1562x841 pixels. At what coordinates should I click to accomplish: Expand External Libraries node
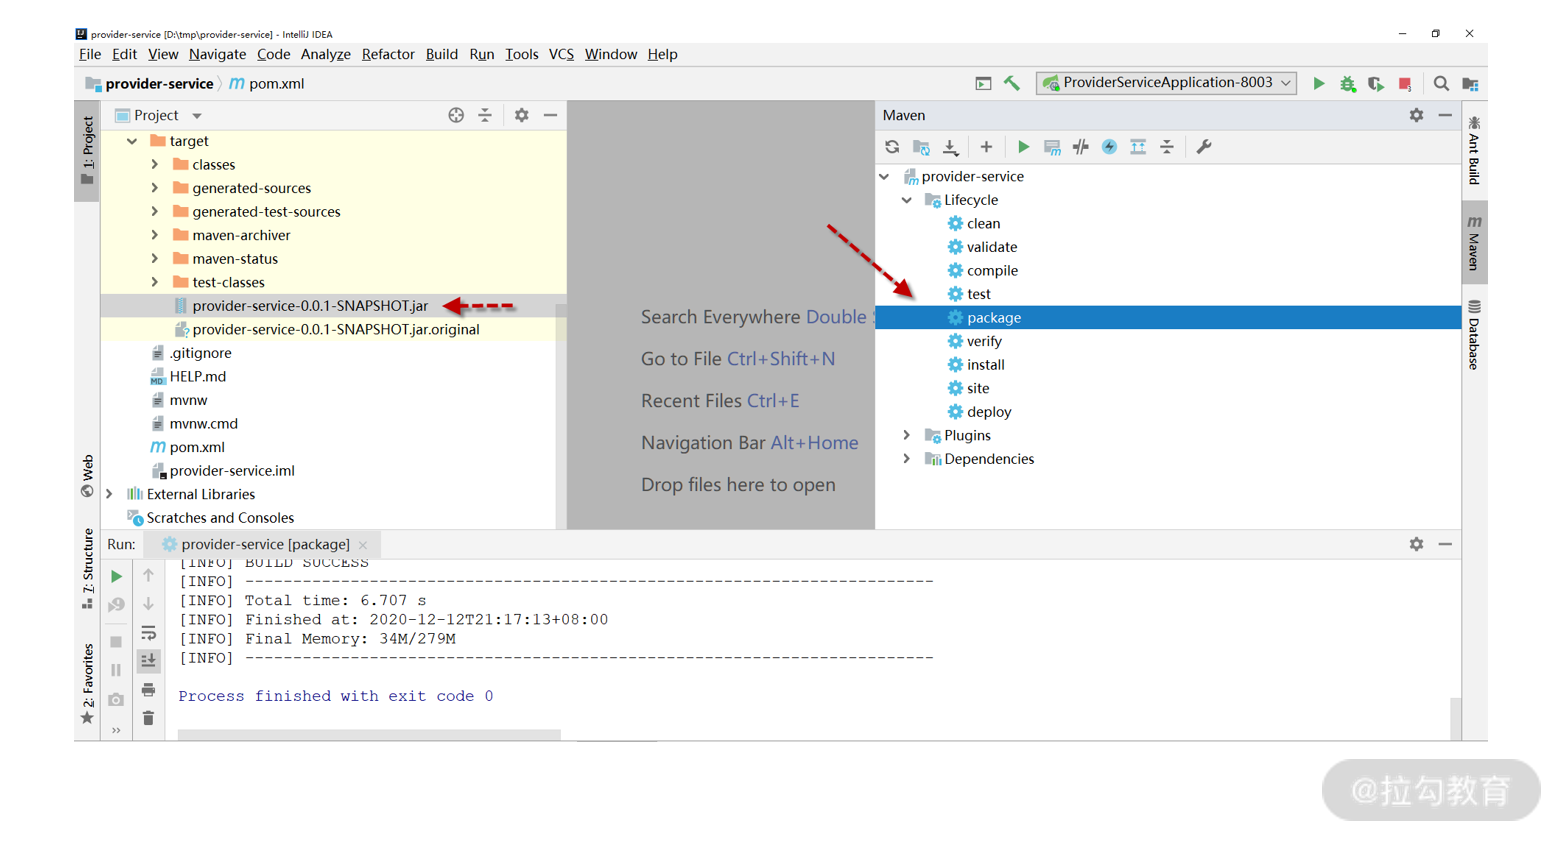110,495
